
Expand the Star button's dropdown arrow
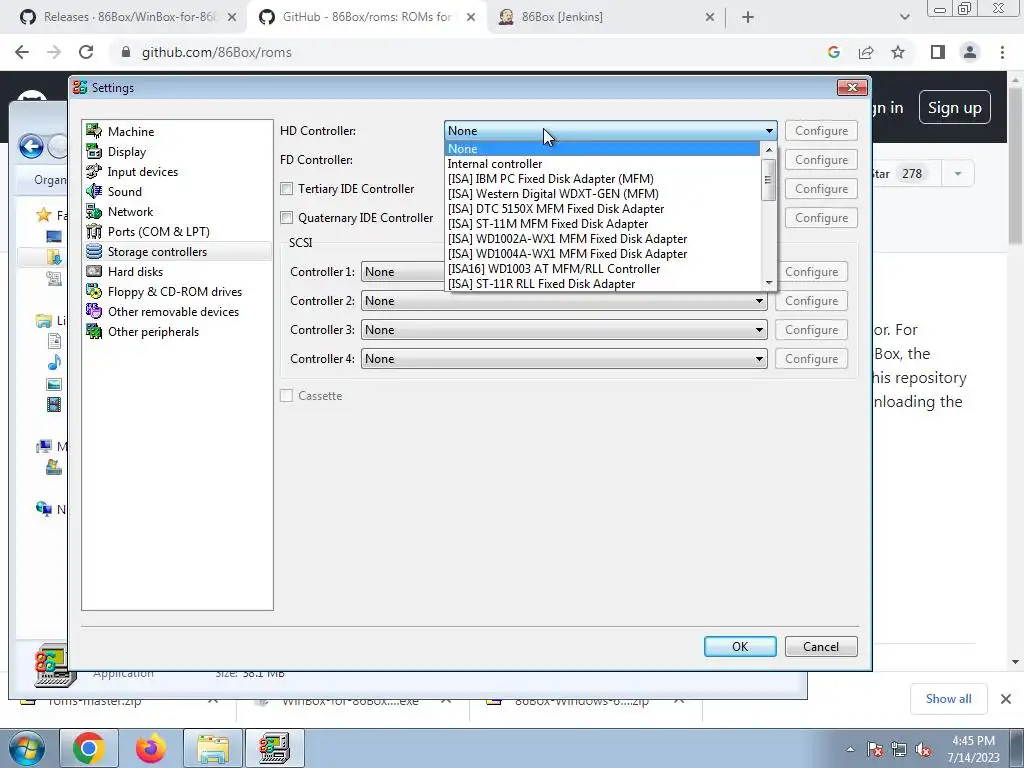coord(958,174)
